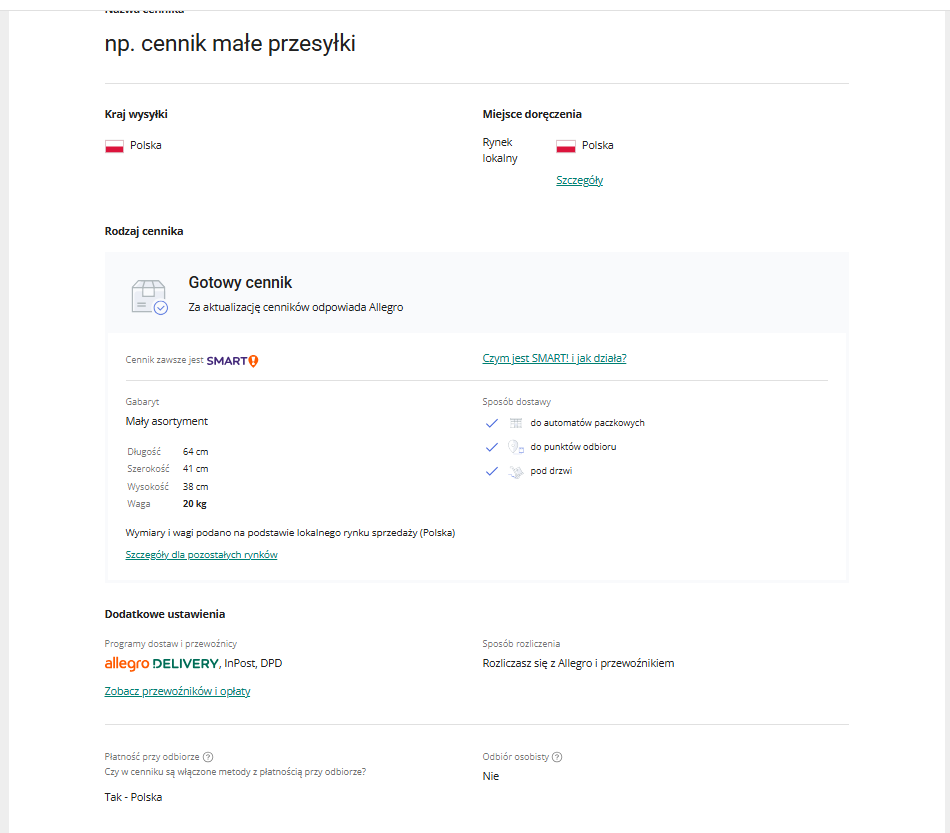
Task: Click checkmark next to pod drzwi
Action: pos(491,471)
